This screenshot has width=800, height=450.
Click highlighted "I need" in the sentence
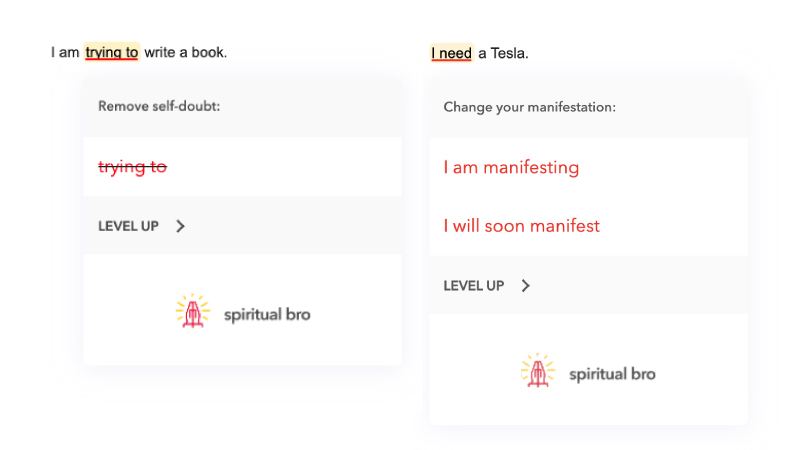coord(451,53)
